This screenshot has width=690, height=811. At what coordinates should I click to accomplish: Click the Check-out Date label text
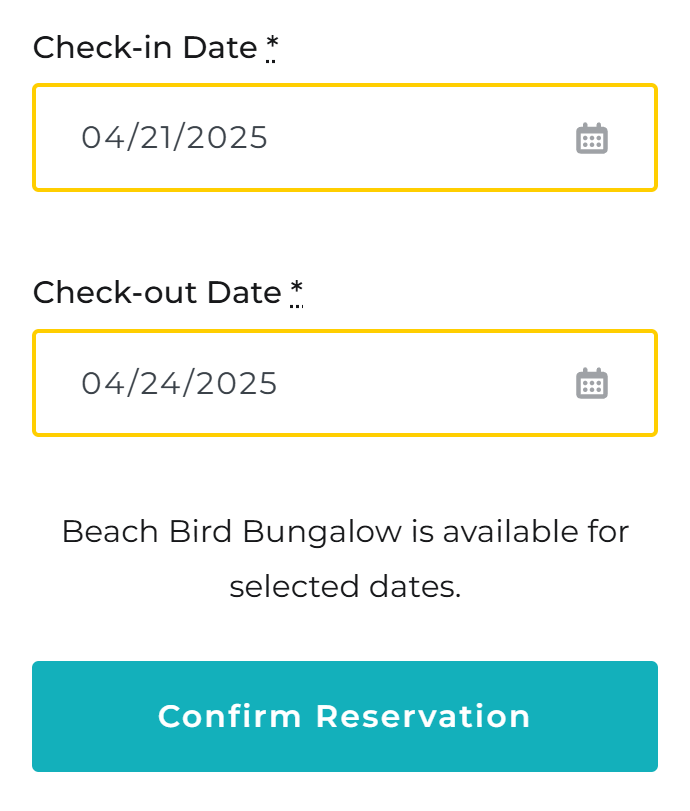pyautogui.click(x=157, y=293)
